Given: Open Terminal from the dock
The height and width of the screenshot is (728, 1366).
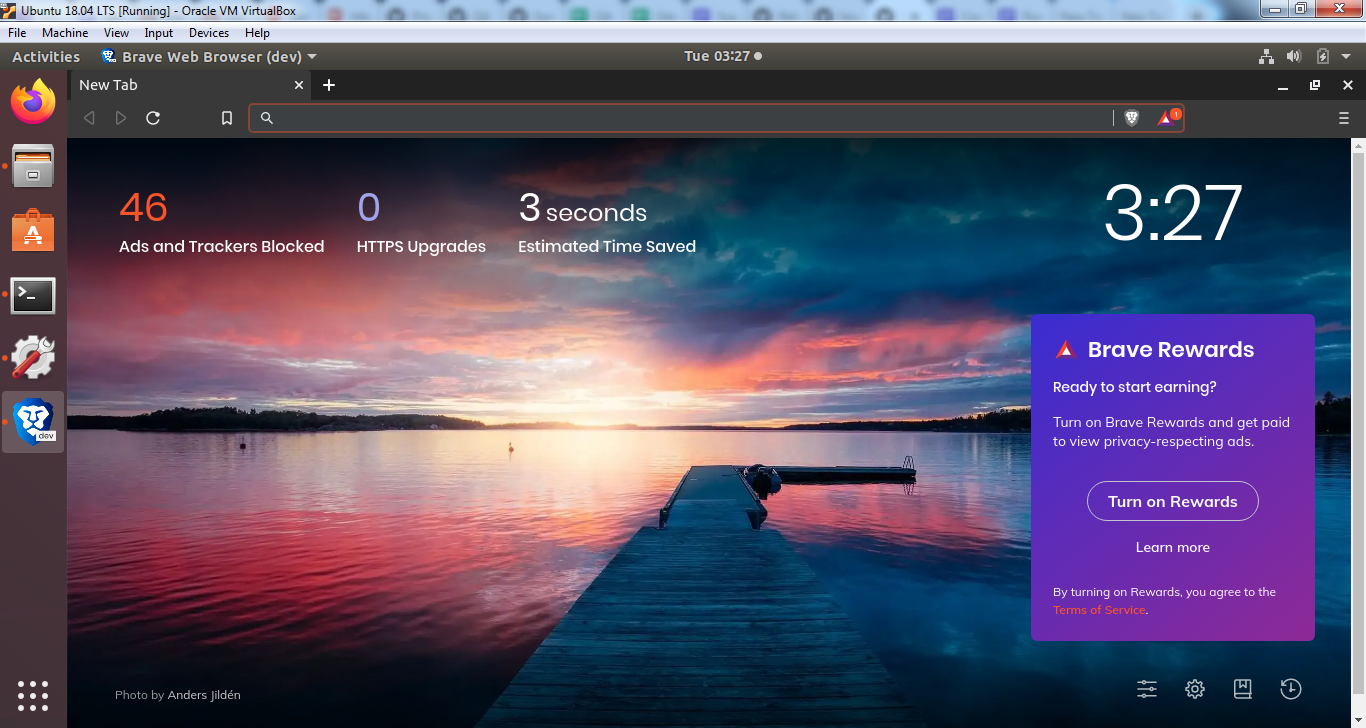Looking at the screenshot, I should coord(33,295).
